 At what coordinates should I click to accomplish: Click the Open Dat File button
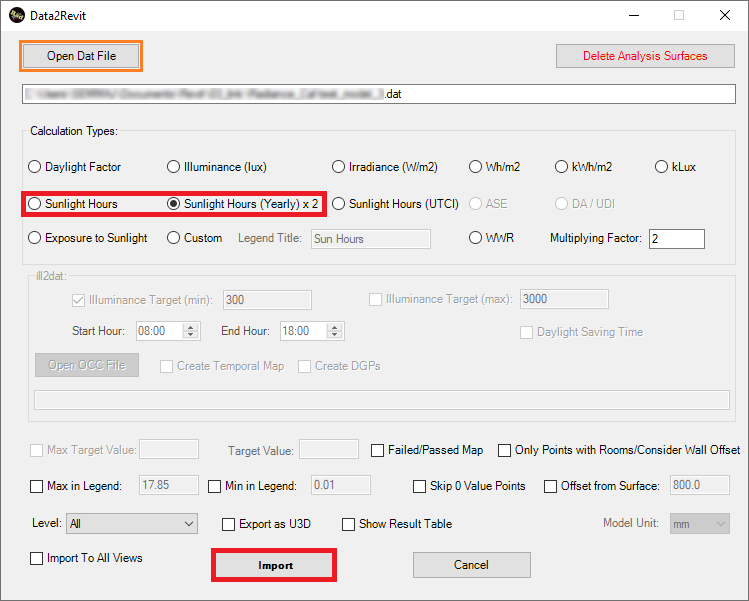pyautogui.click(x=81, y=56)
